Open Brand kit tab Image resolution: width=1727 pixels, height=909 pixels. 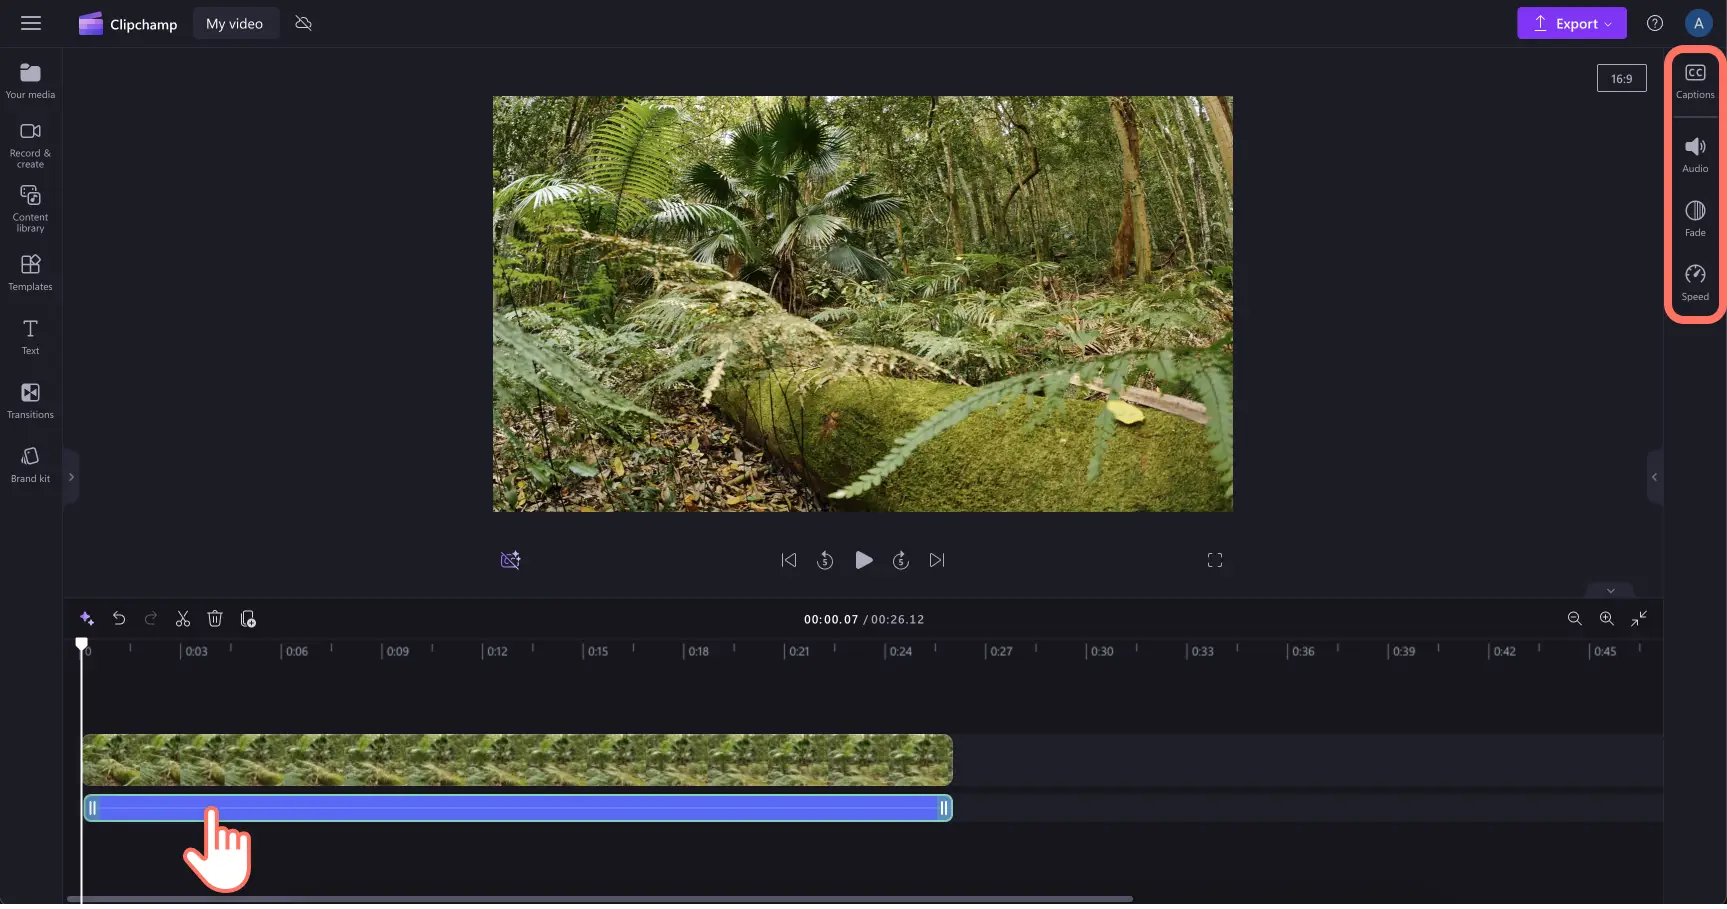31,465
